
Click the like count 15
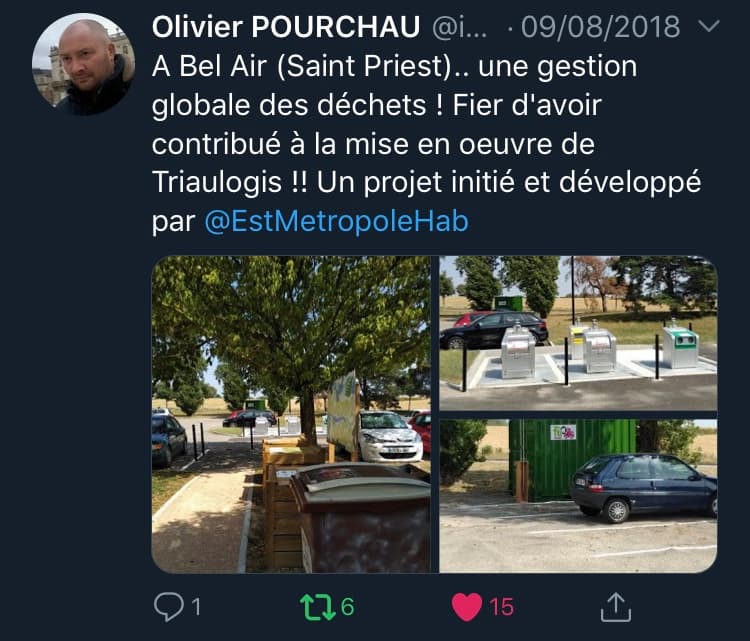(x=501, y=607)
